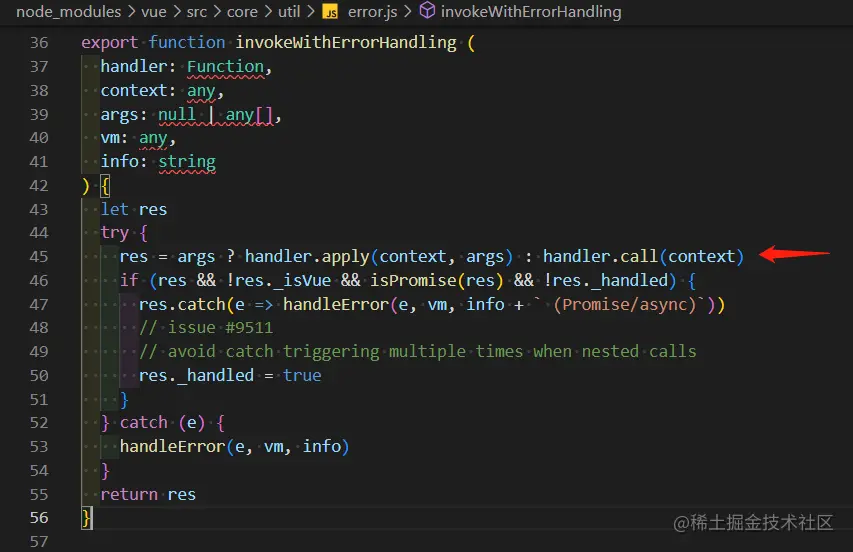
Task: Expand chevron after node_modules breadcrumb
Action: 131,11
